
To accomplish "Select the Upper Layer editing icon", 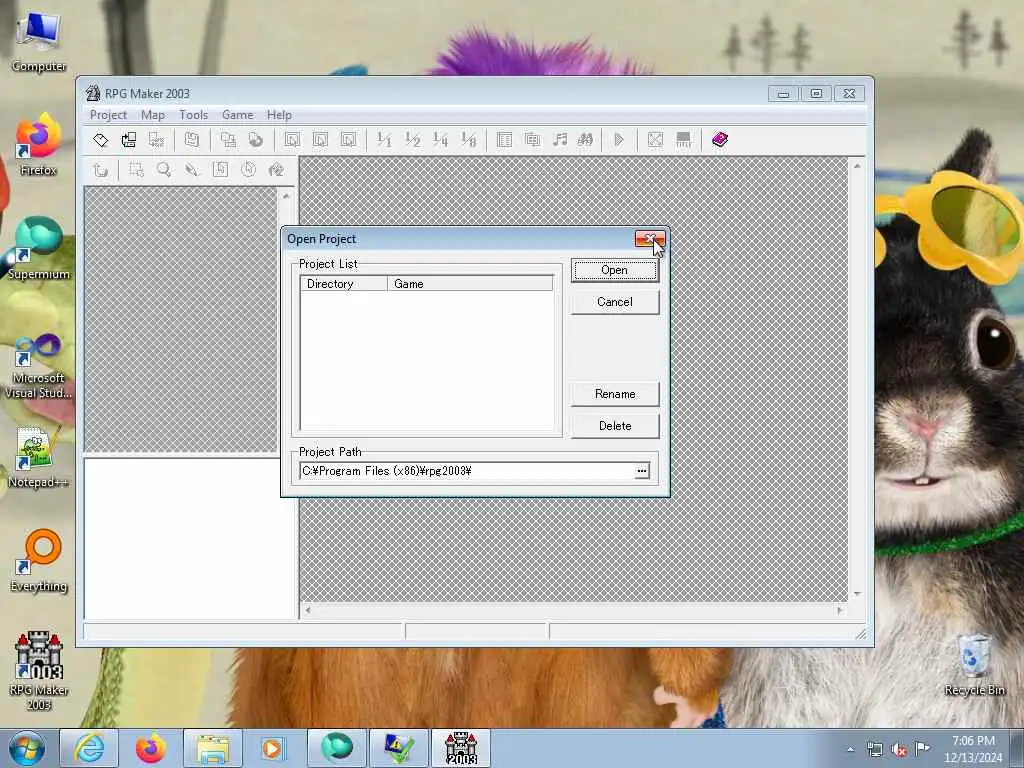I will coord(320,140).
